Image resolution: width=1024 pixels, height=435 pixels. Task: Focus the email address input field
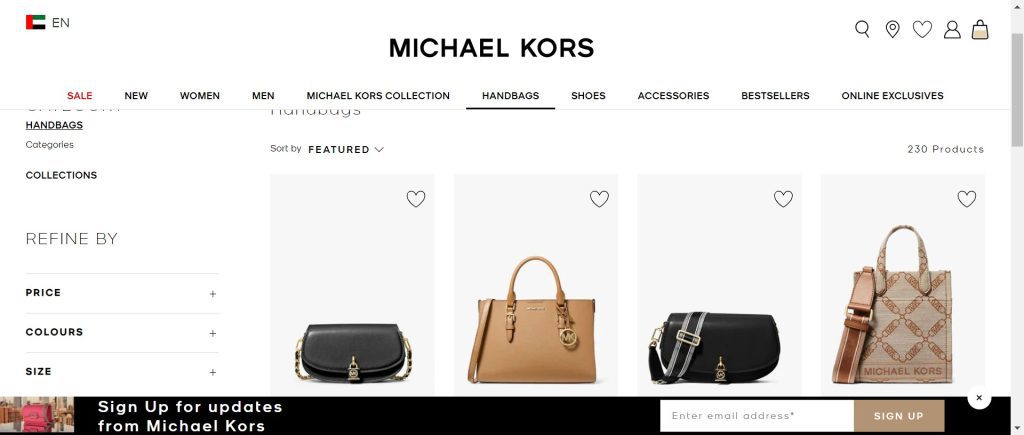click(757, 416)
